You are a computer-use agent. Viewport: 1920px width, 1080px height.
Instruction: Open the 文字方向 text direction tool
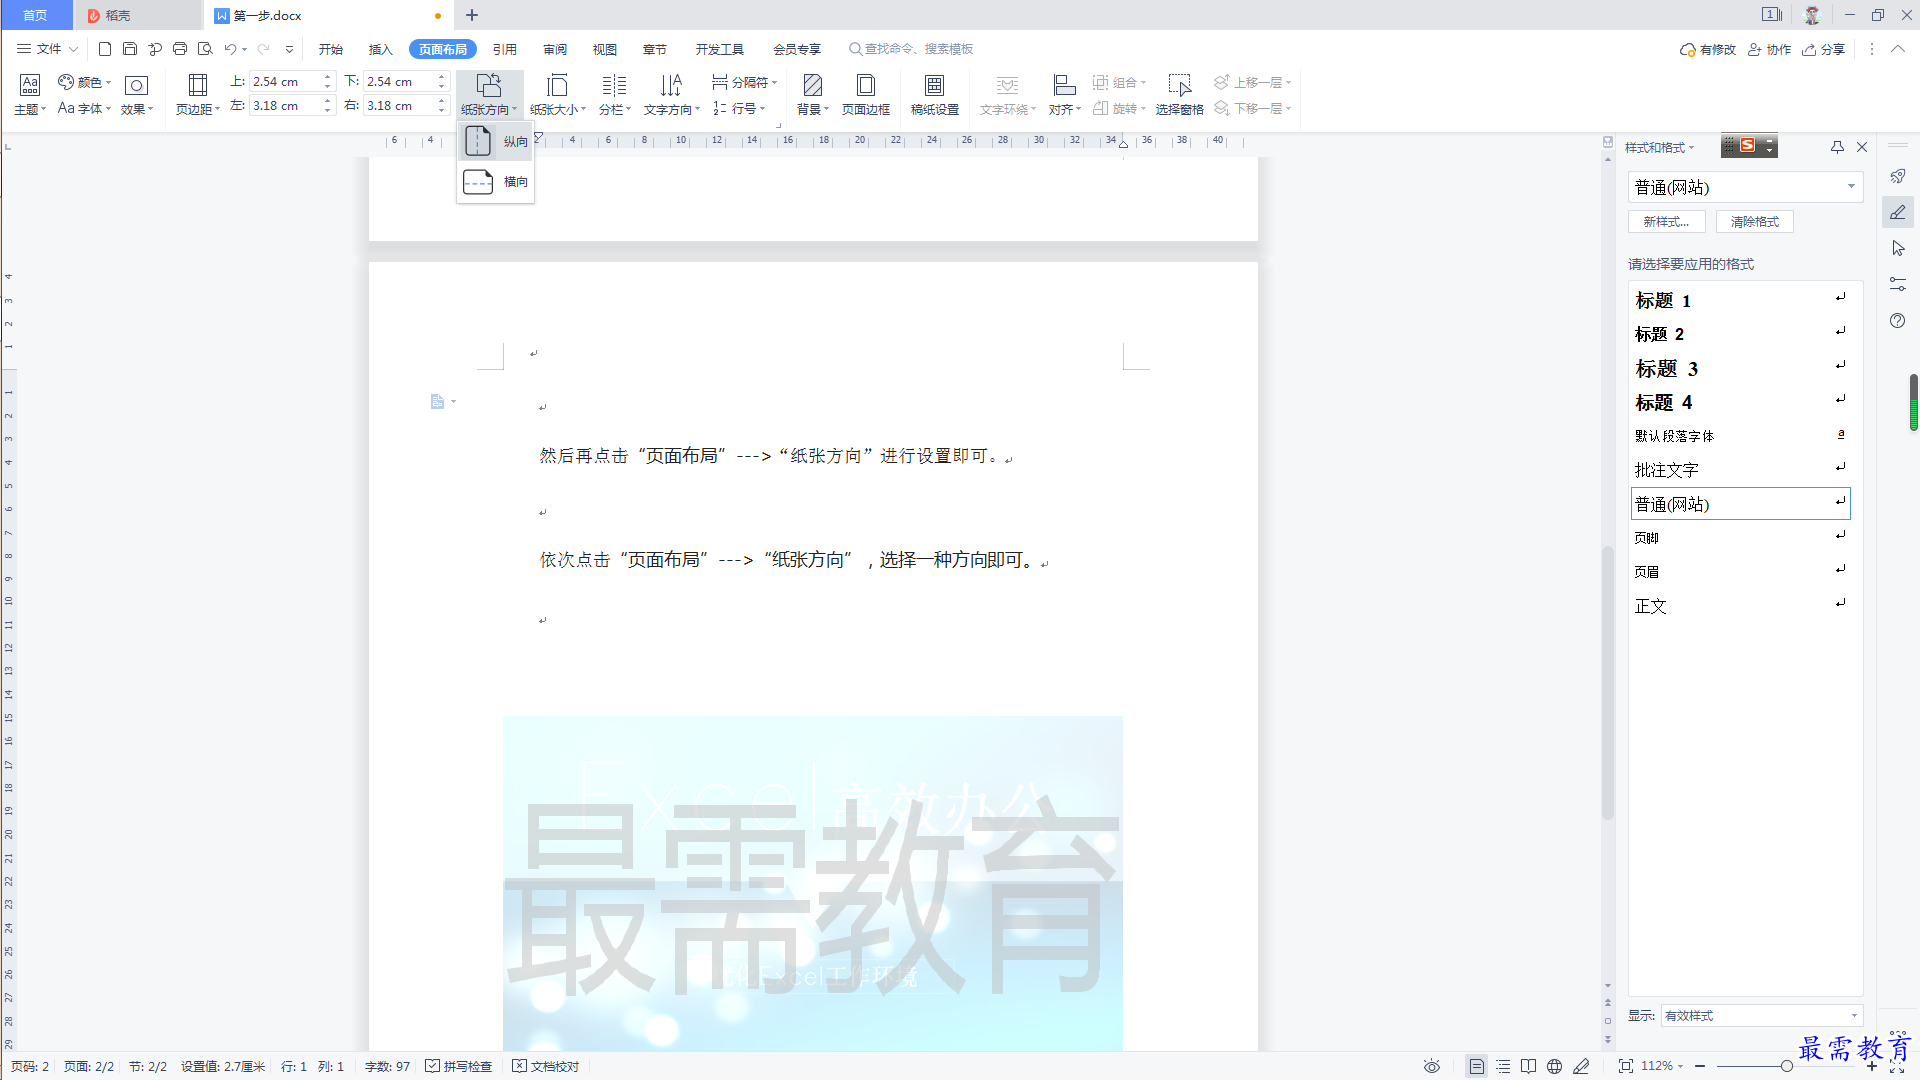point(671,95)
